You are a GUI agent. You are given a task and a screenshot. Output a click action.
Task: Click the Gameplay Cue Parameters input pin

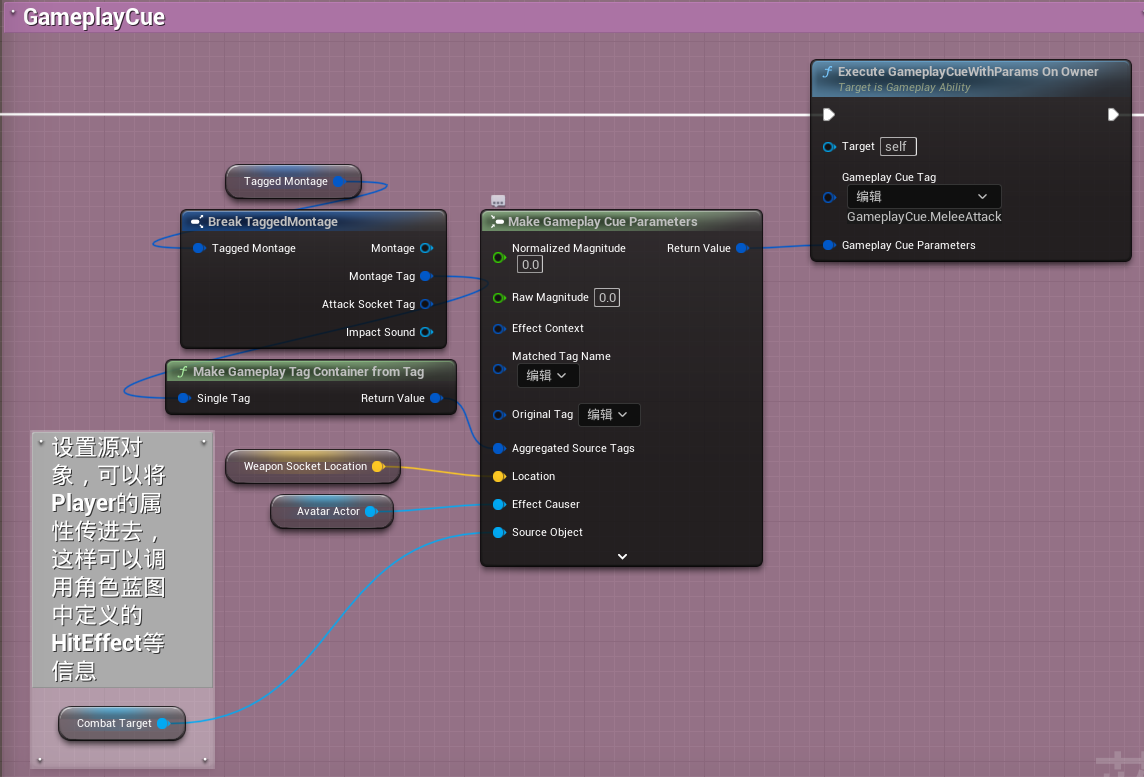(x=829, y=245)
